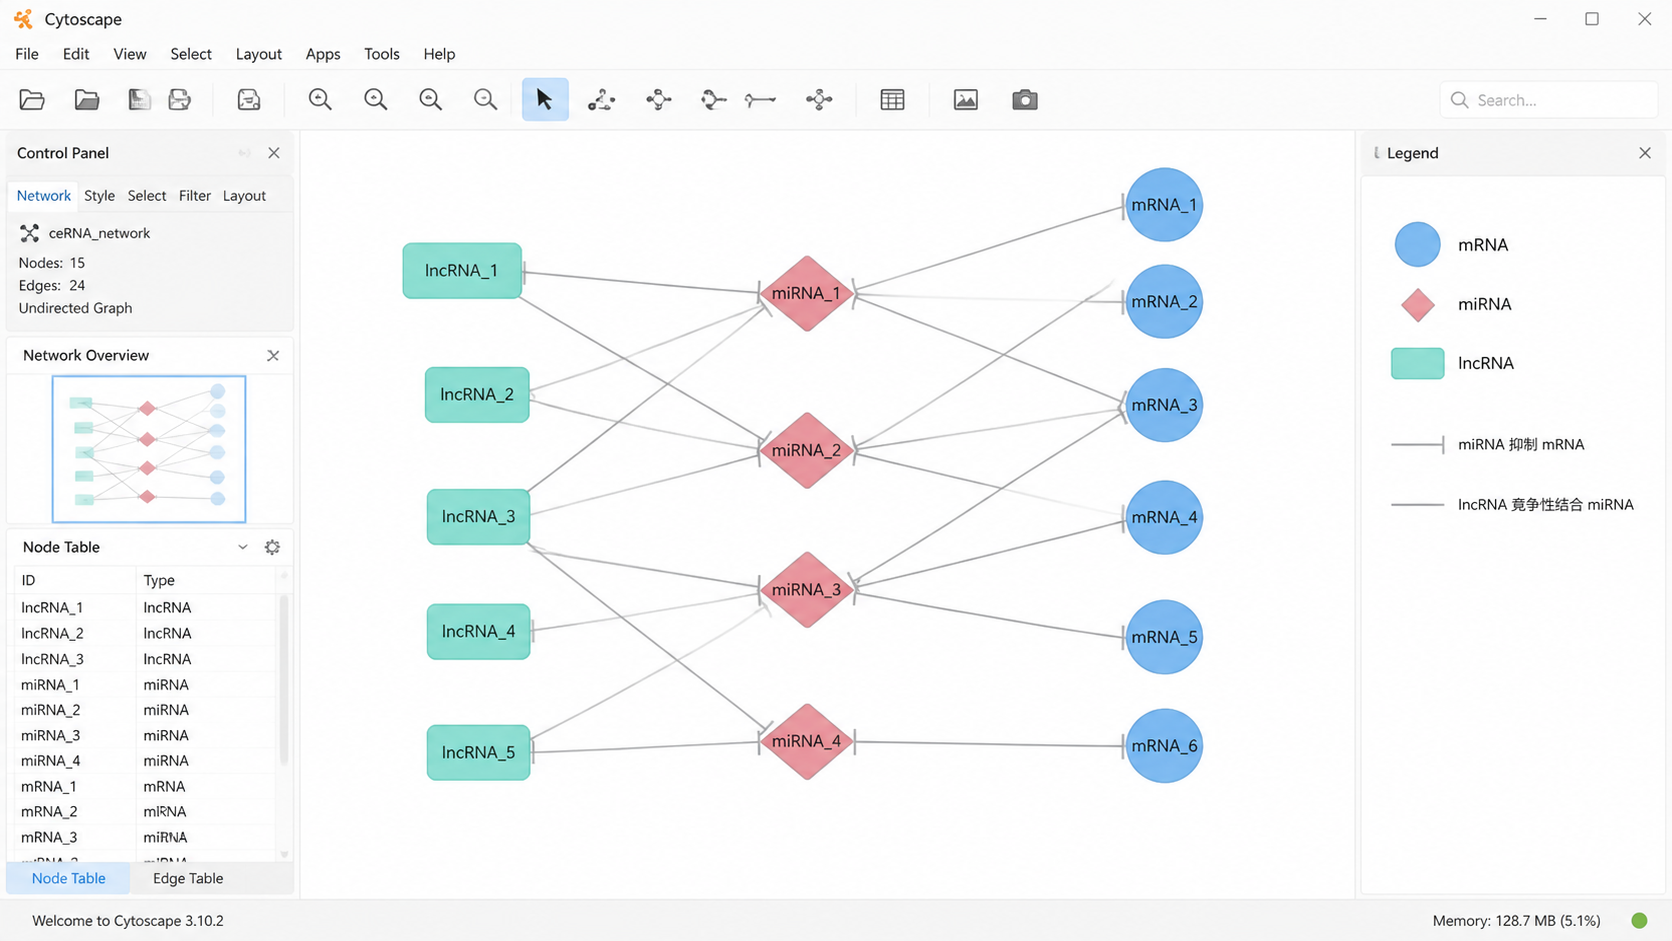Click the green memory status indicator dot
This screenshot has height=941, width=1672.
[1639, 920]
